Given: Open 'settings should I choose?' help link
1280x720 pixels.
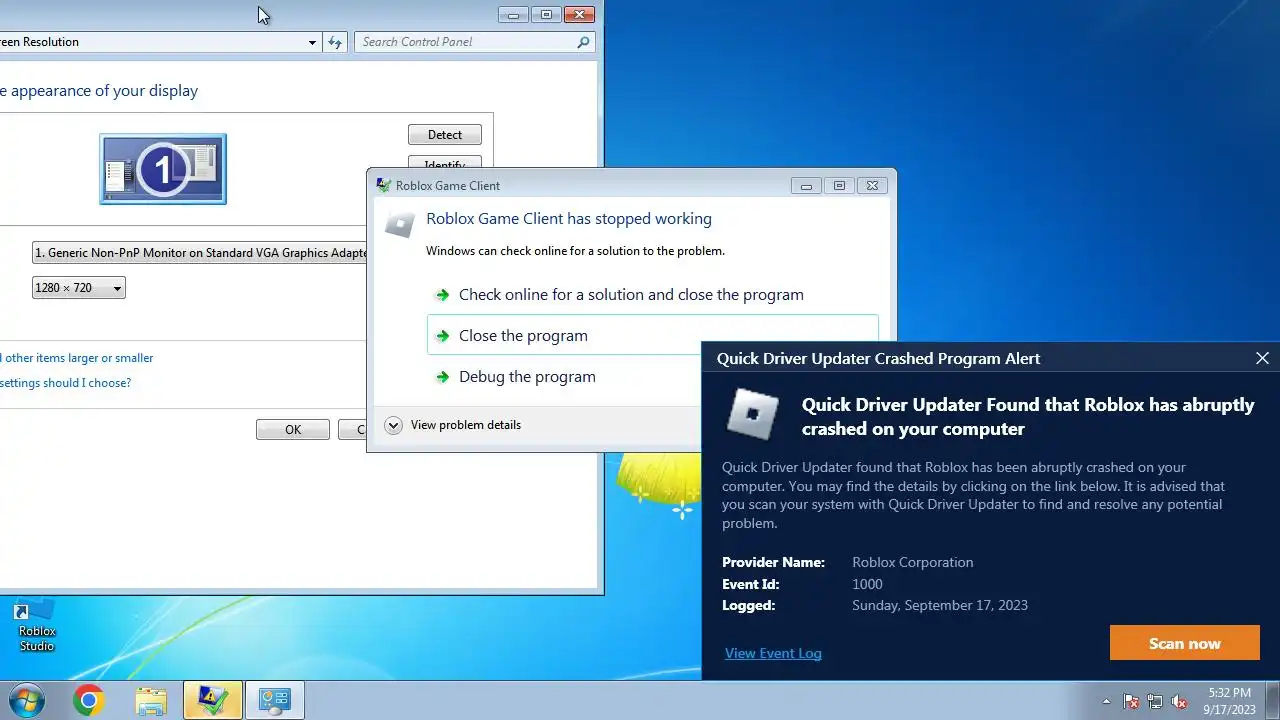Looking at the screenshot, I should [x=65, y=383].
